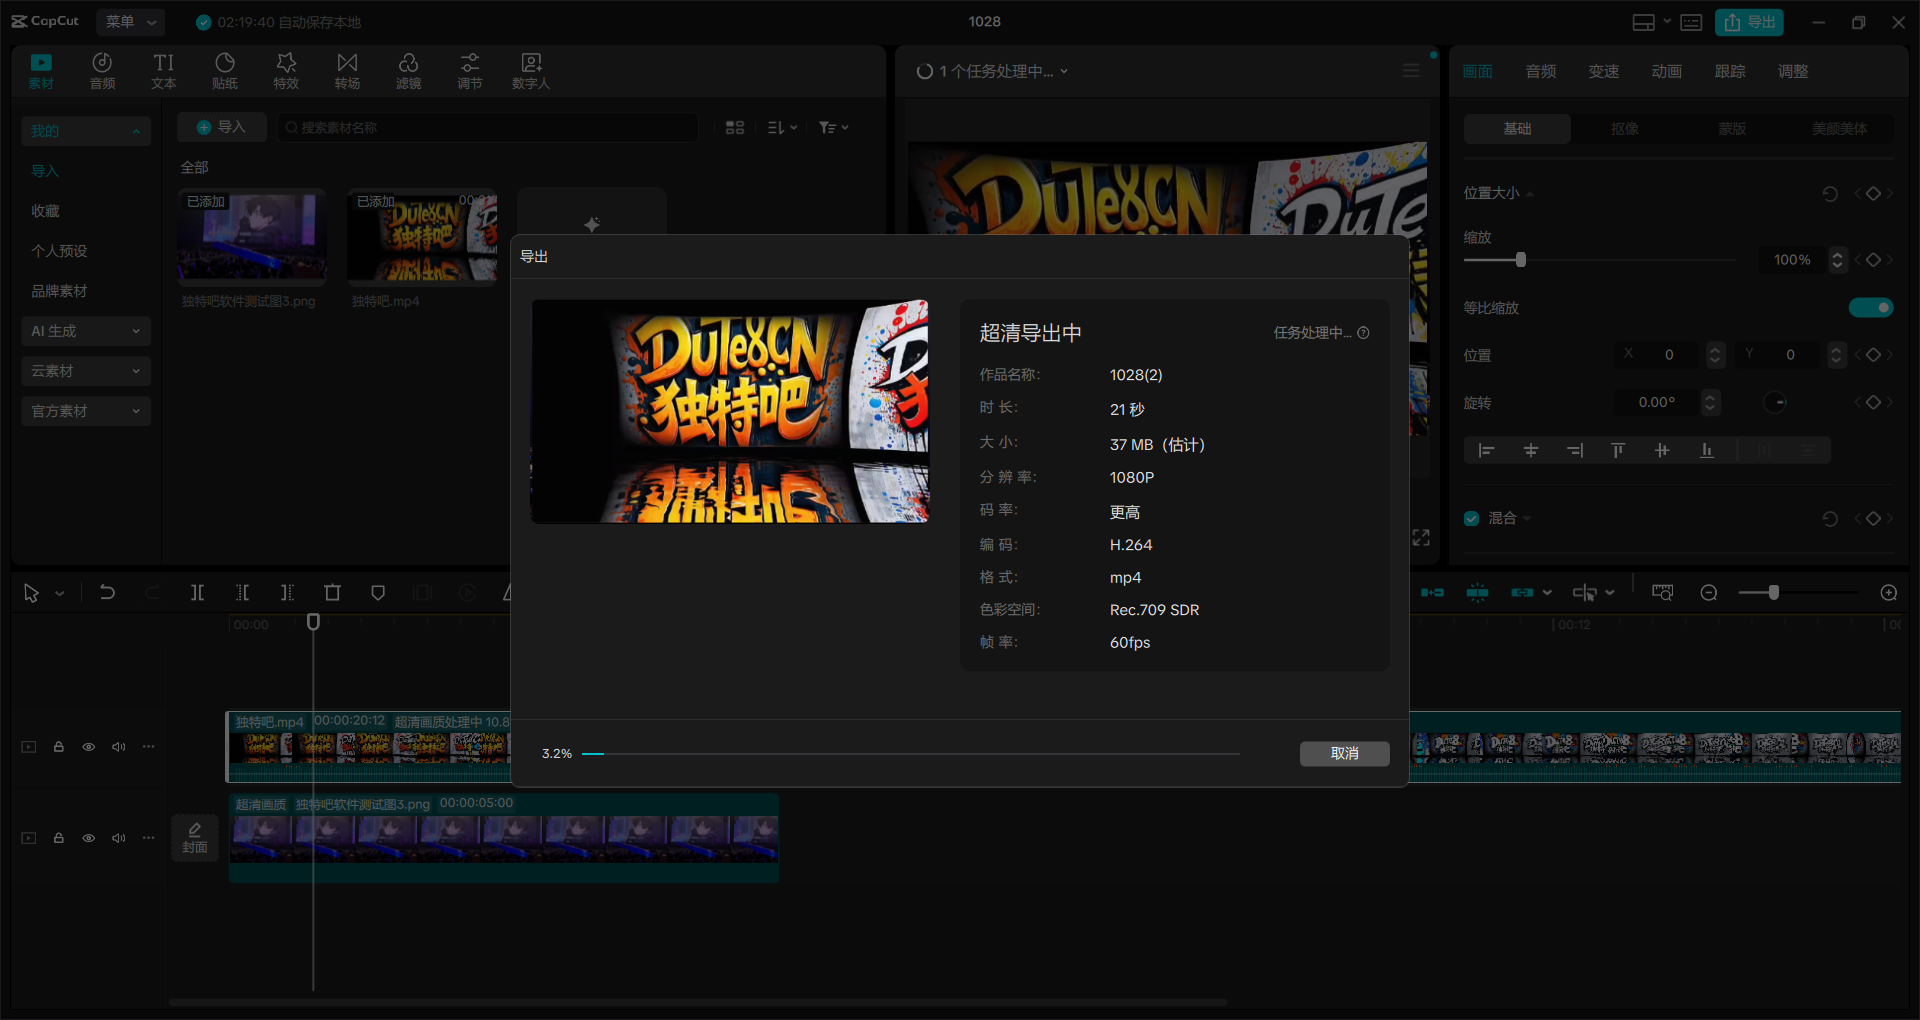Toggle the main track magnet icon
This screenshot has height=1020, width=1920.
click(1432, 593)
